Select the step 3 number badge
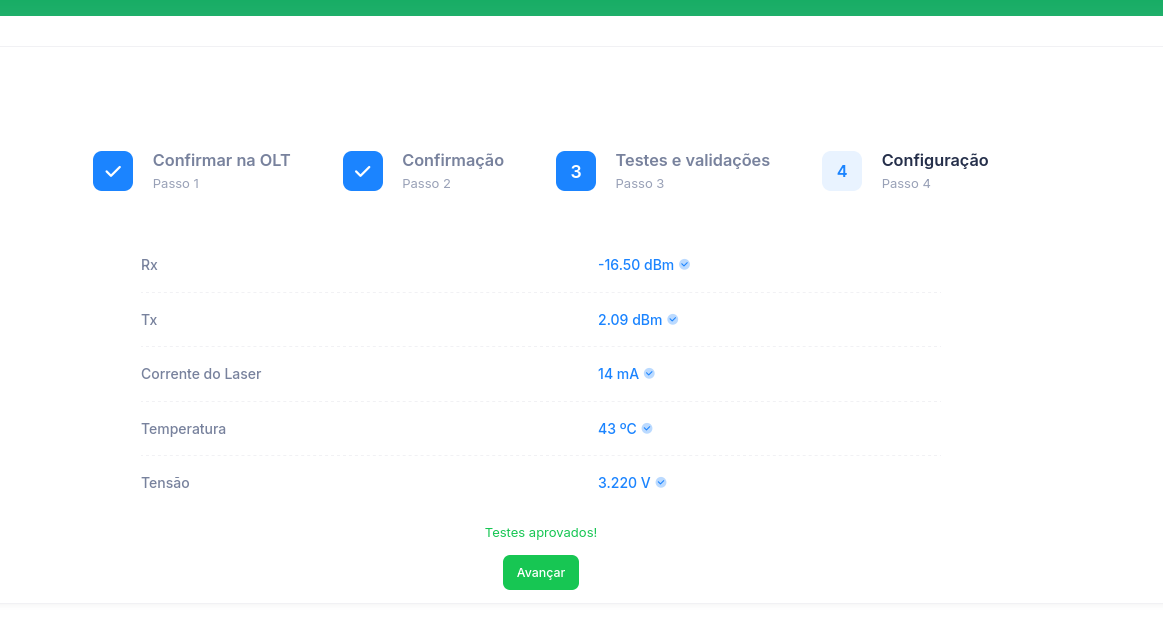1163x631 pixels. 576,171
